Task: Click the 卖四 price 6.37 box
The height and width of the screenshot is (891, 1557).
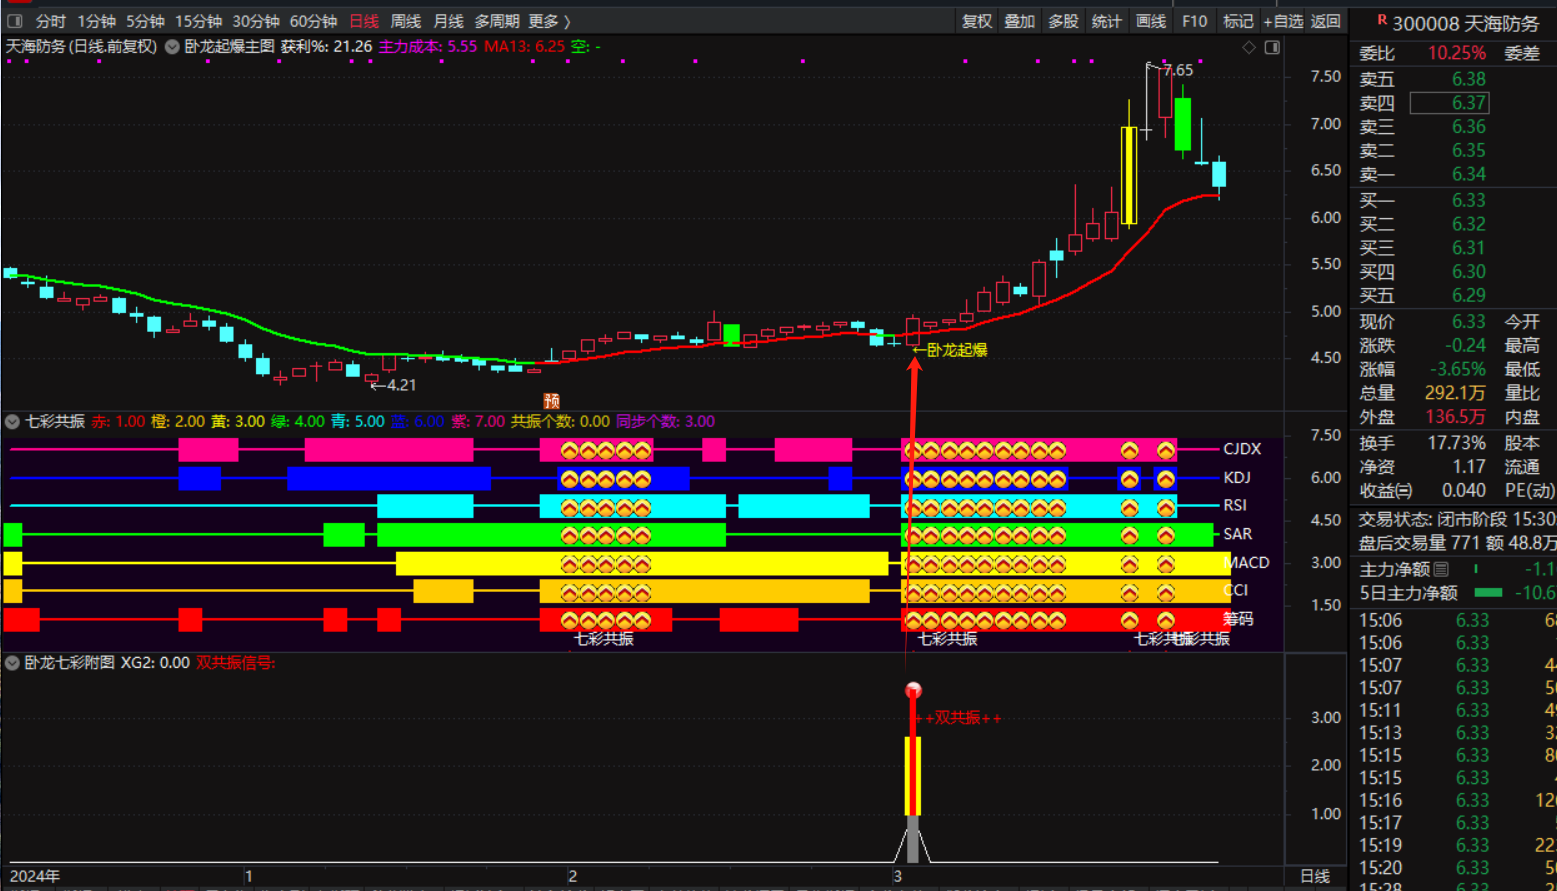Action: 1449,103
